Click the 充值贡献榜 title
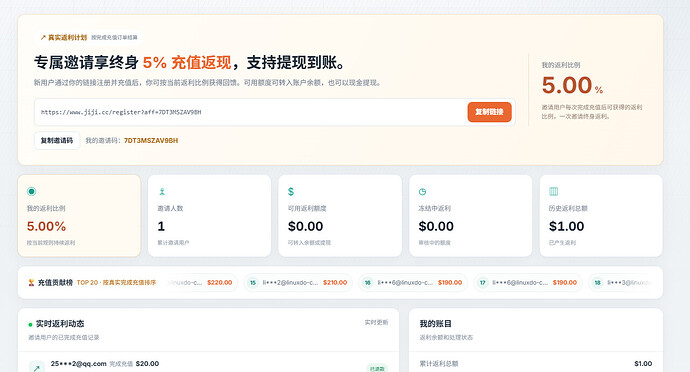The width and height of the screenshot is (690, 372). pyautogui.click(x=55, y=283)
